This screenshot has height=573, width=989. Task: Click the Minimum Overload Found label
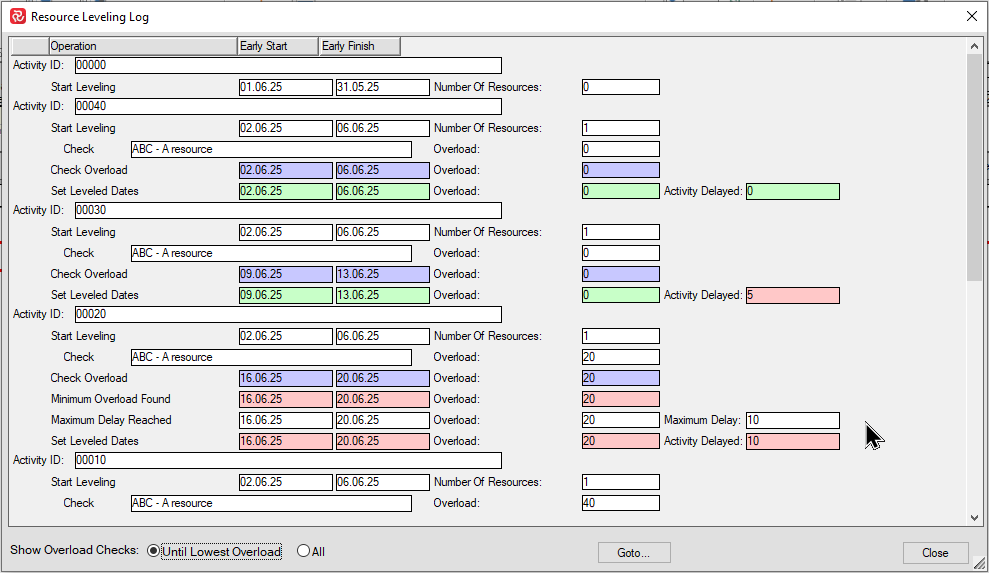click(x=110, y=399)
